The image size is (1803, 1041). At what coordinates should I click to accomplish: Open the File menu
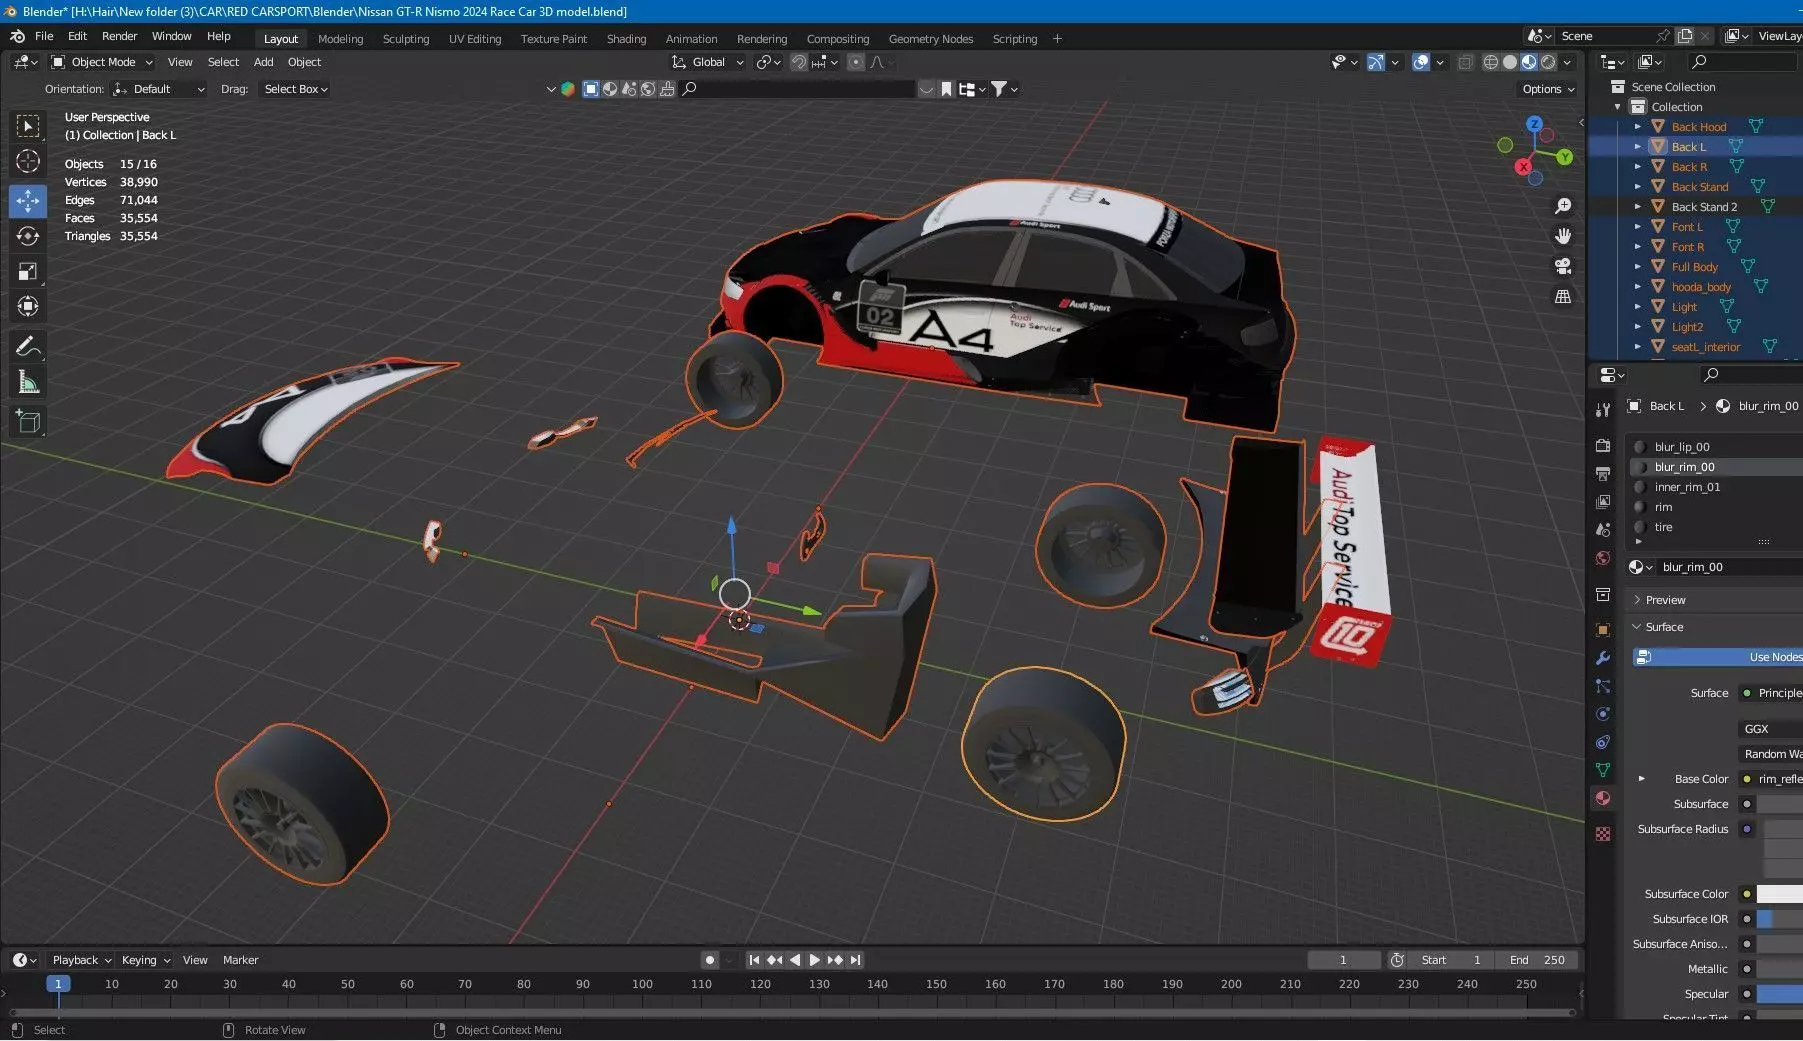[44, 36]
